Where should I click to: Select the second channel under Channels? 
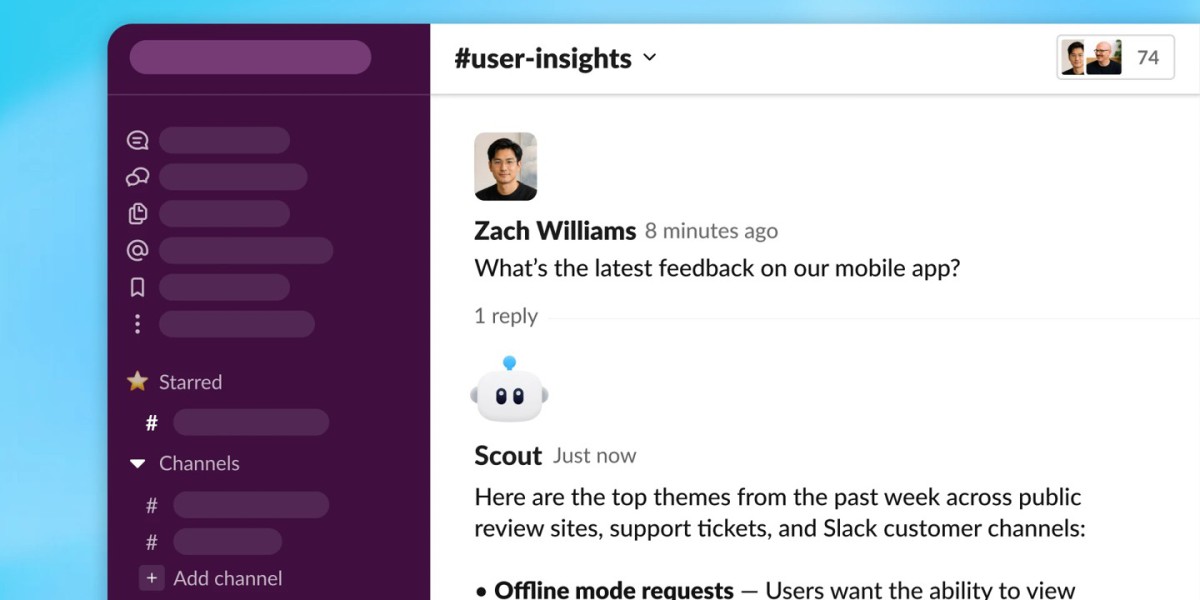(x=227, y=542)
